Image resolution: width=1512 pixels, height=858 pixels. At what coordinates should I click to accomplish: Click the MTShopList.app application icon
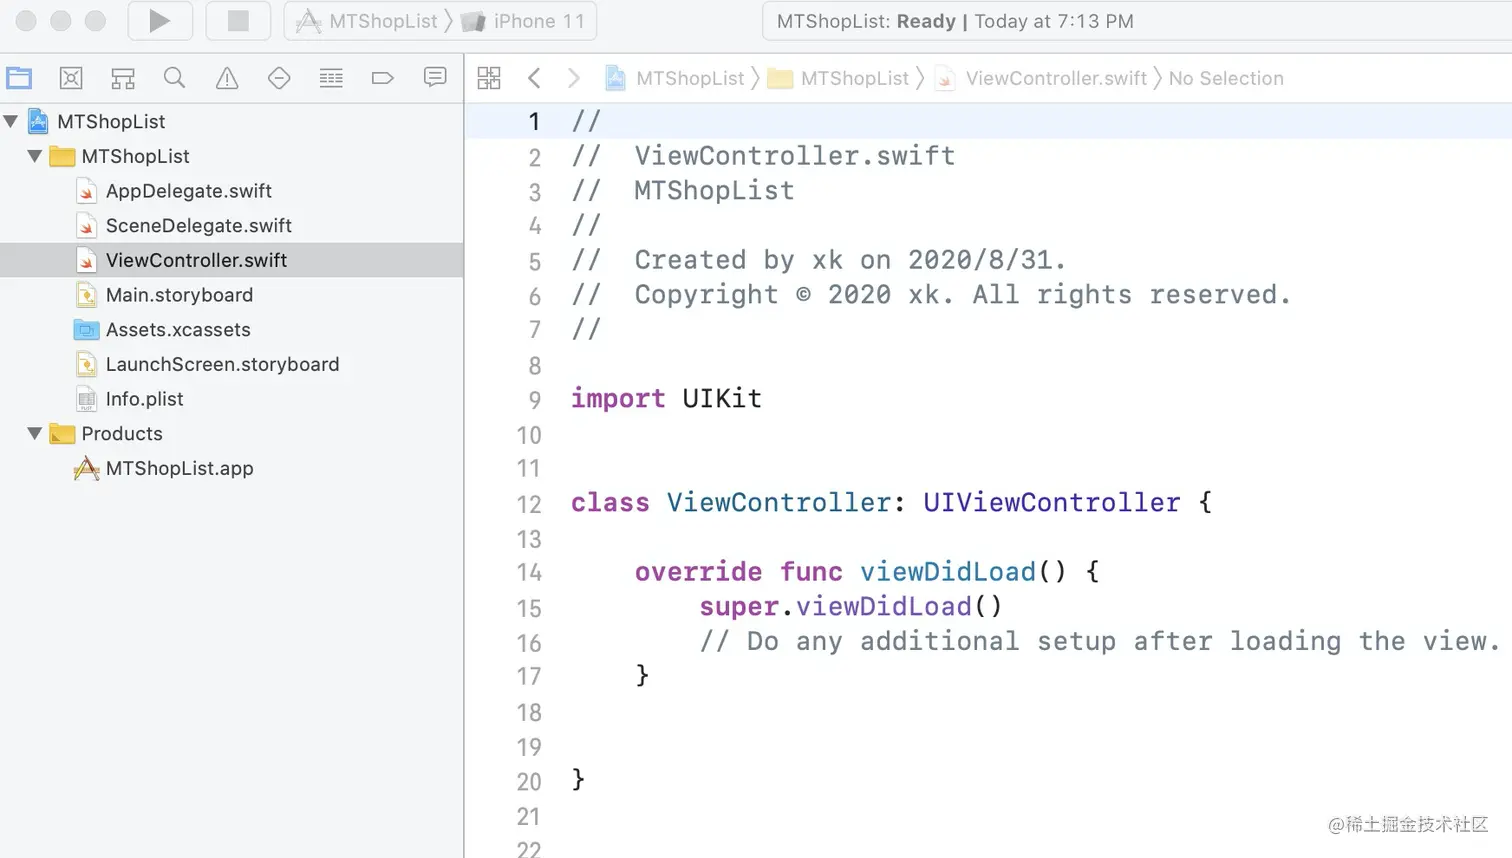[x=87, y=468]
